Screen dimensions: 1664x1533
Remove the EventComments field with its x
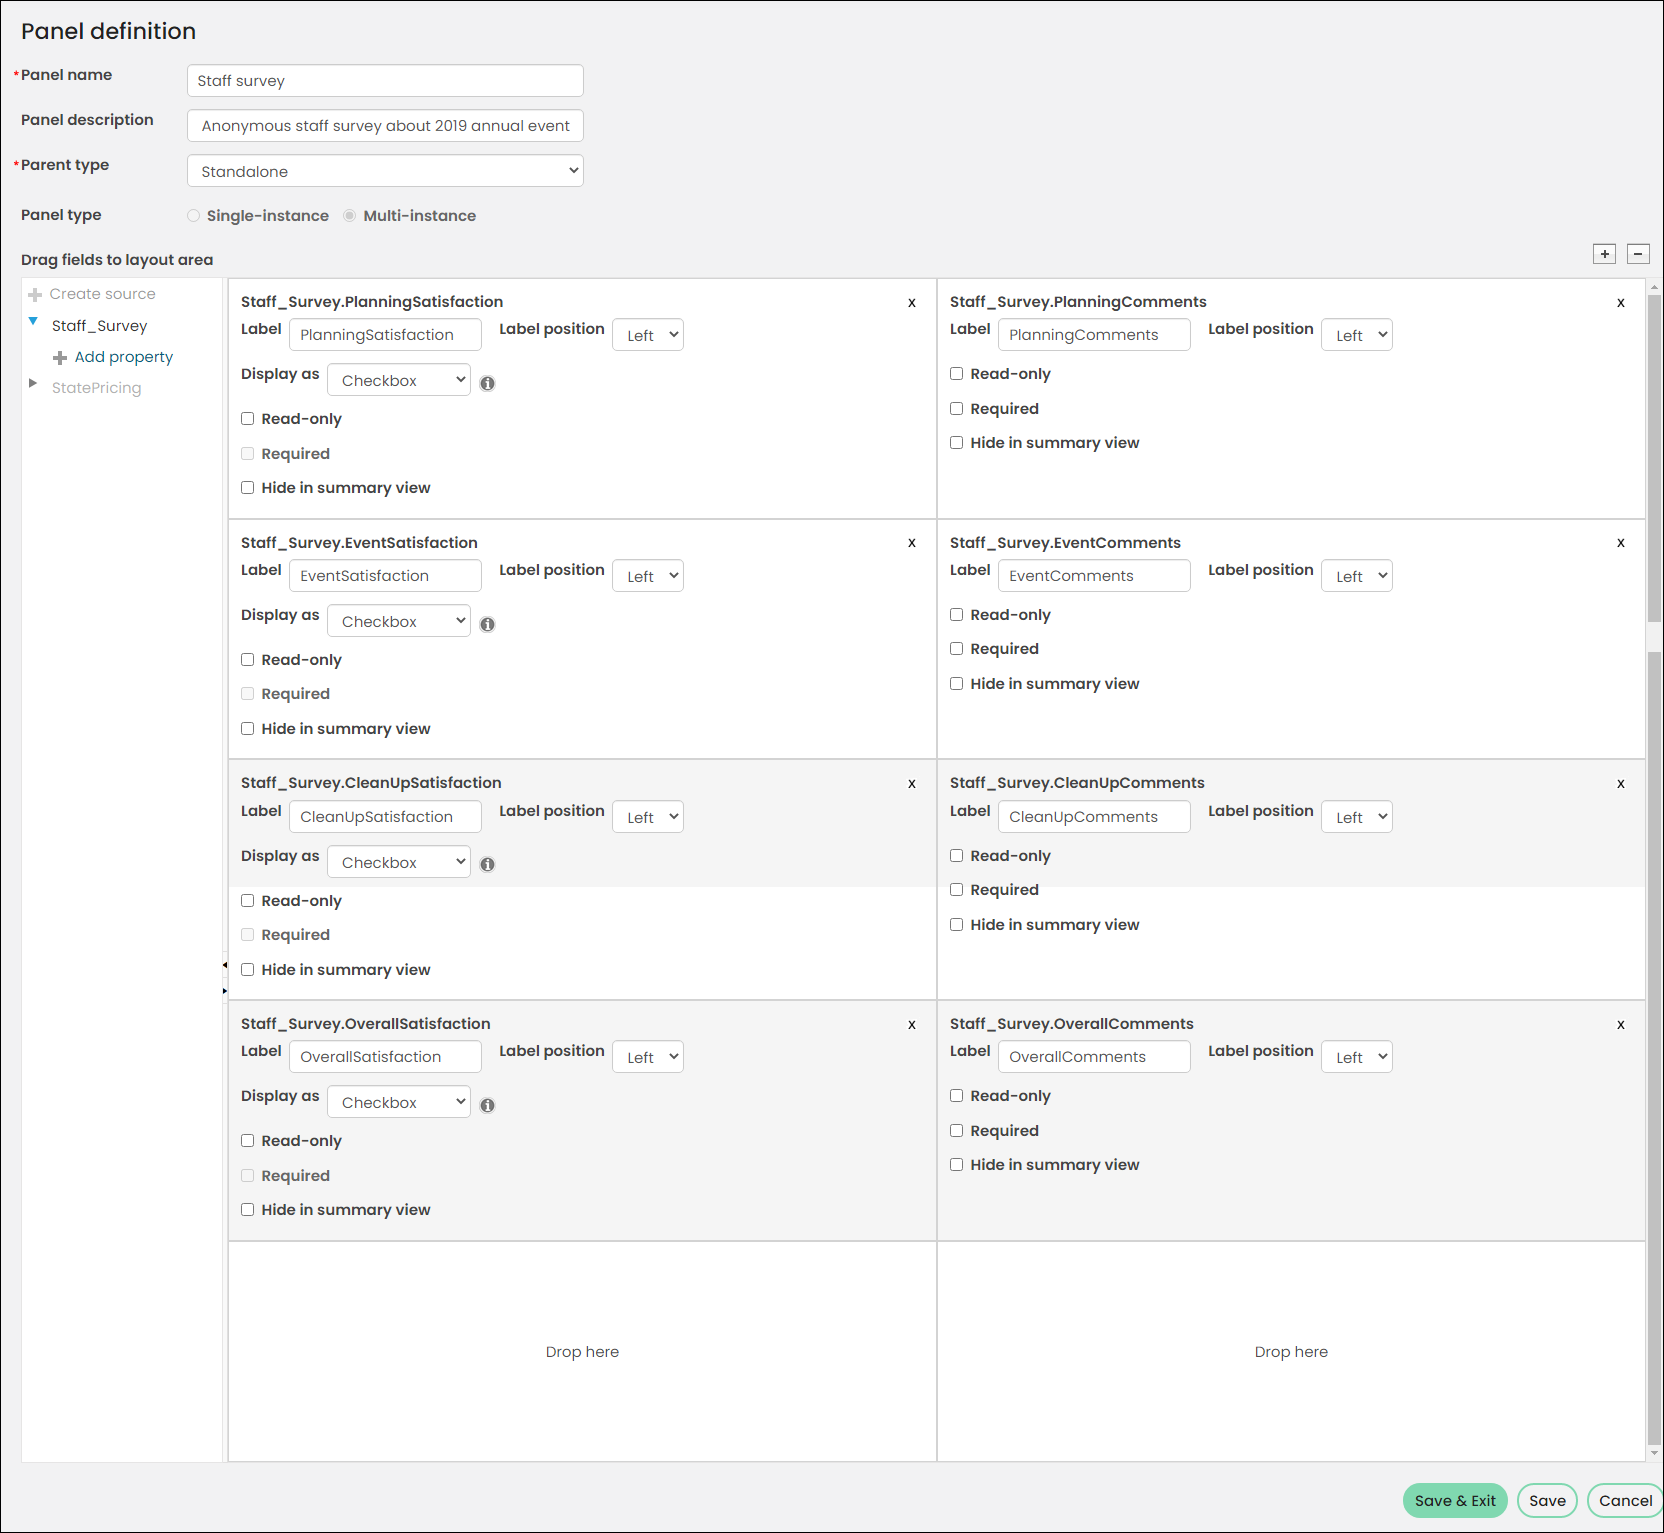[1621, 543]
